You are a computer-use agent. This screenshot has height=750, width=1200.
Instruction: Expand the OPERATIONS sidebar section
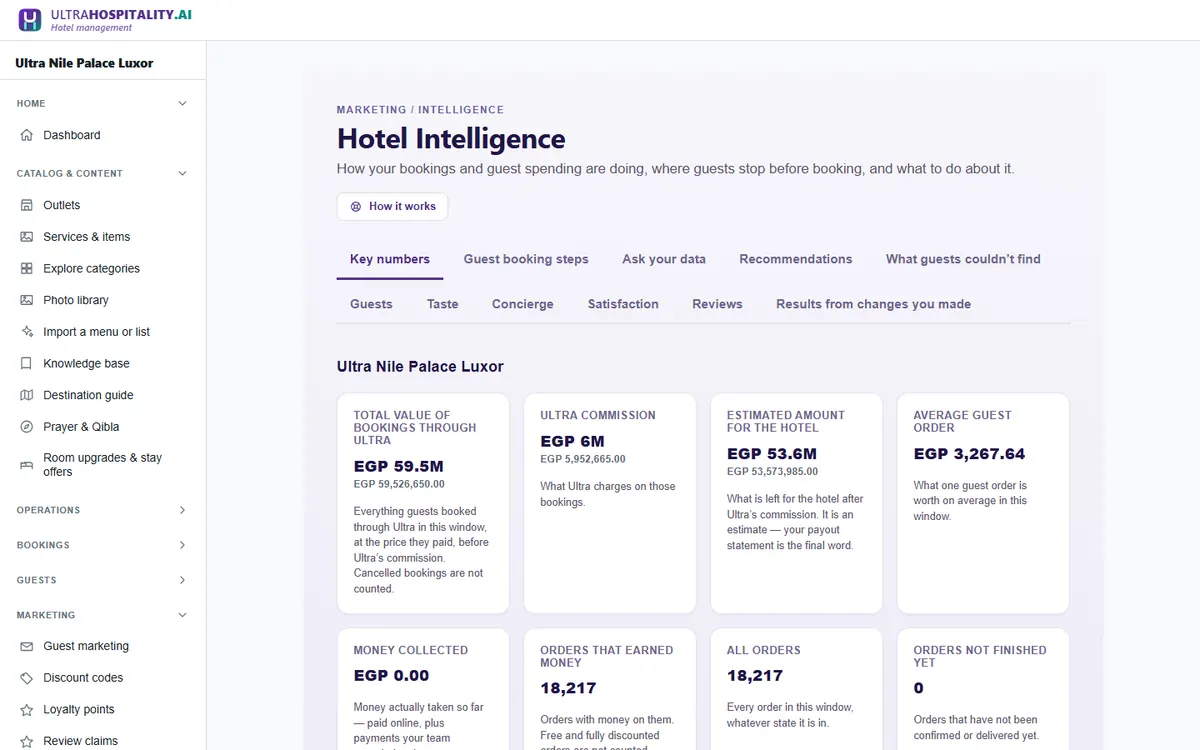coord(182,510)
